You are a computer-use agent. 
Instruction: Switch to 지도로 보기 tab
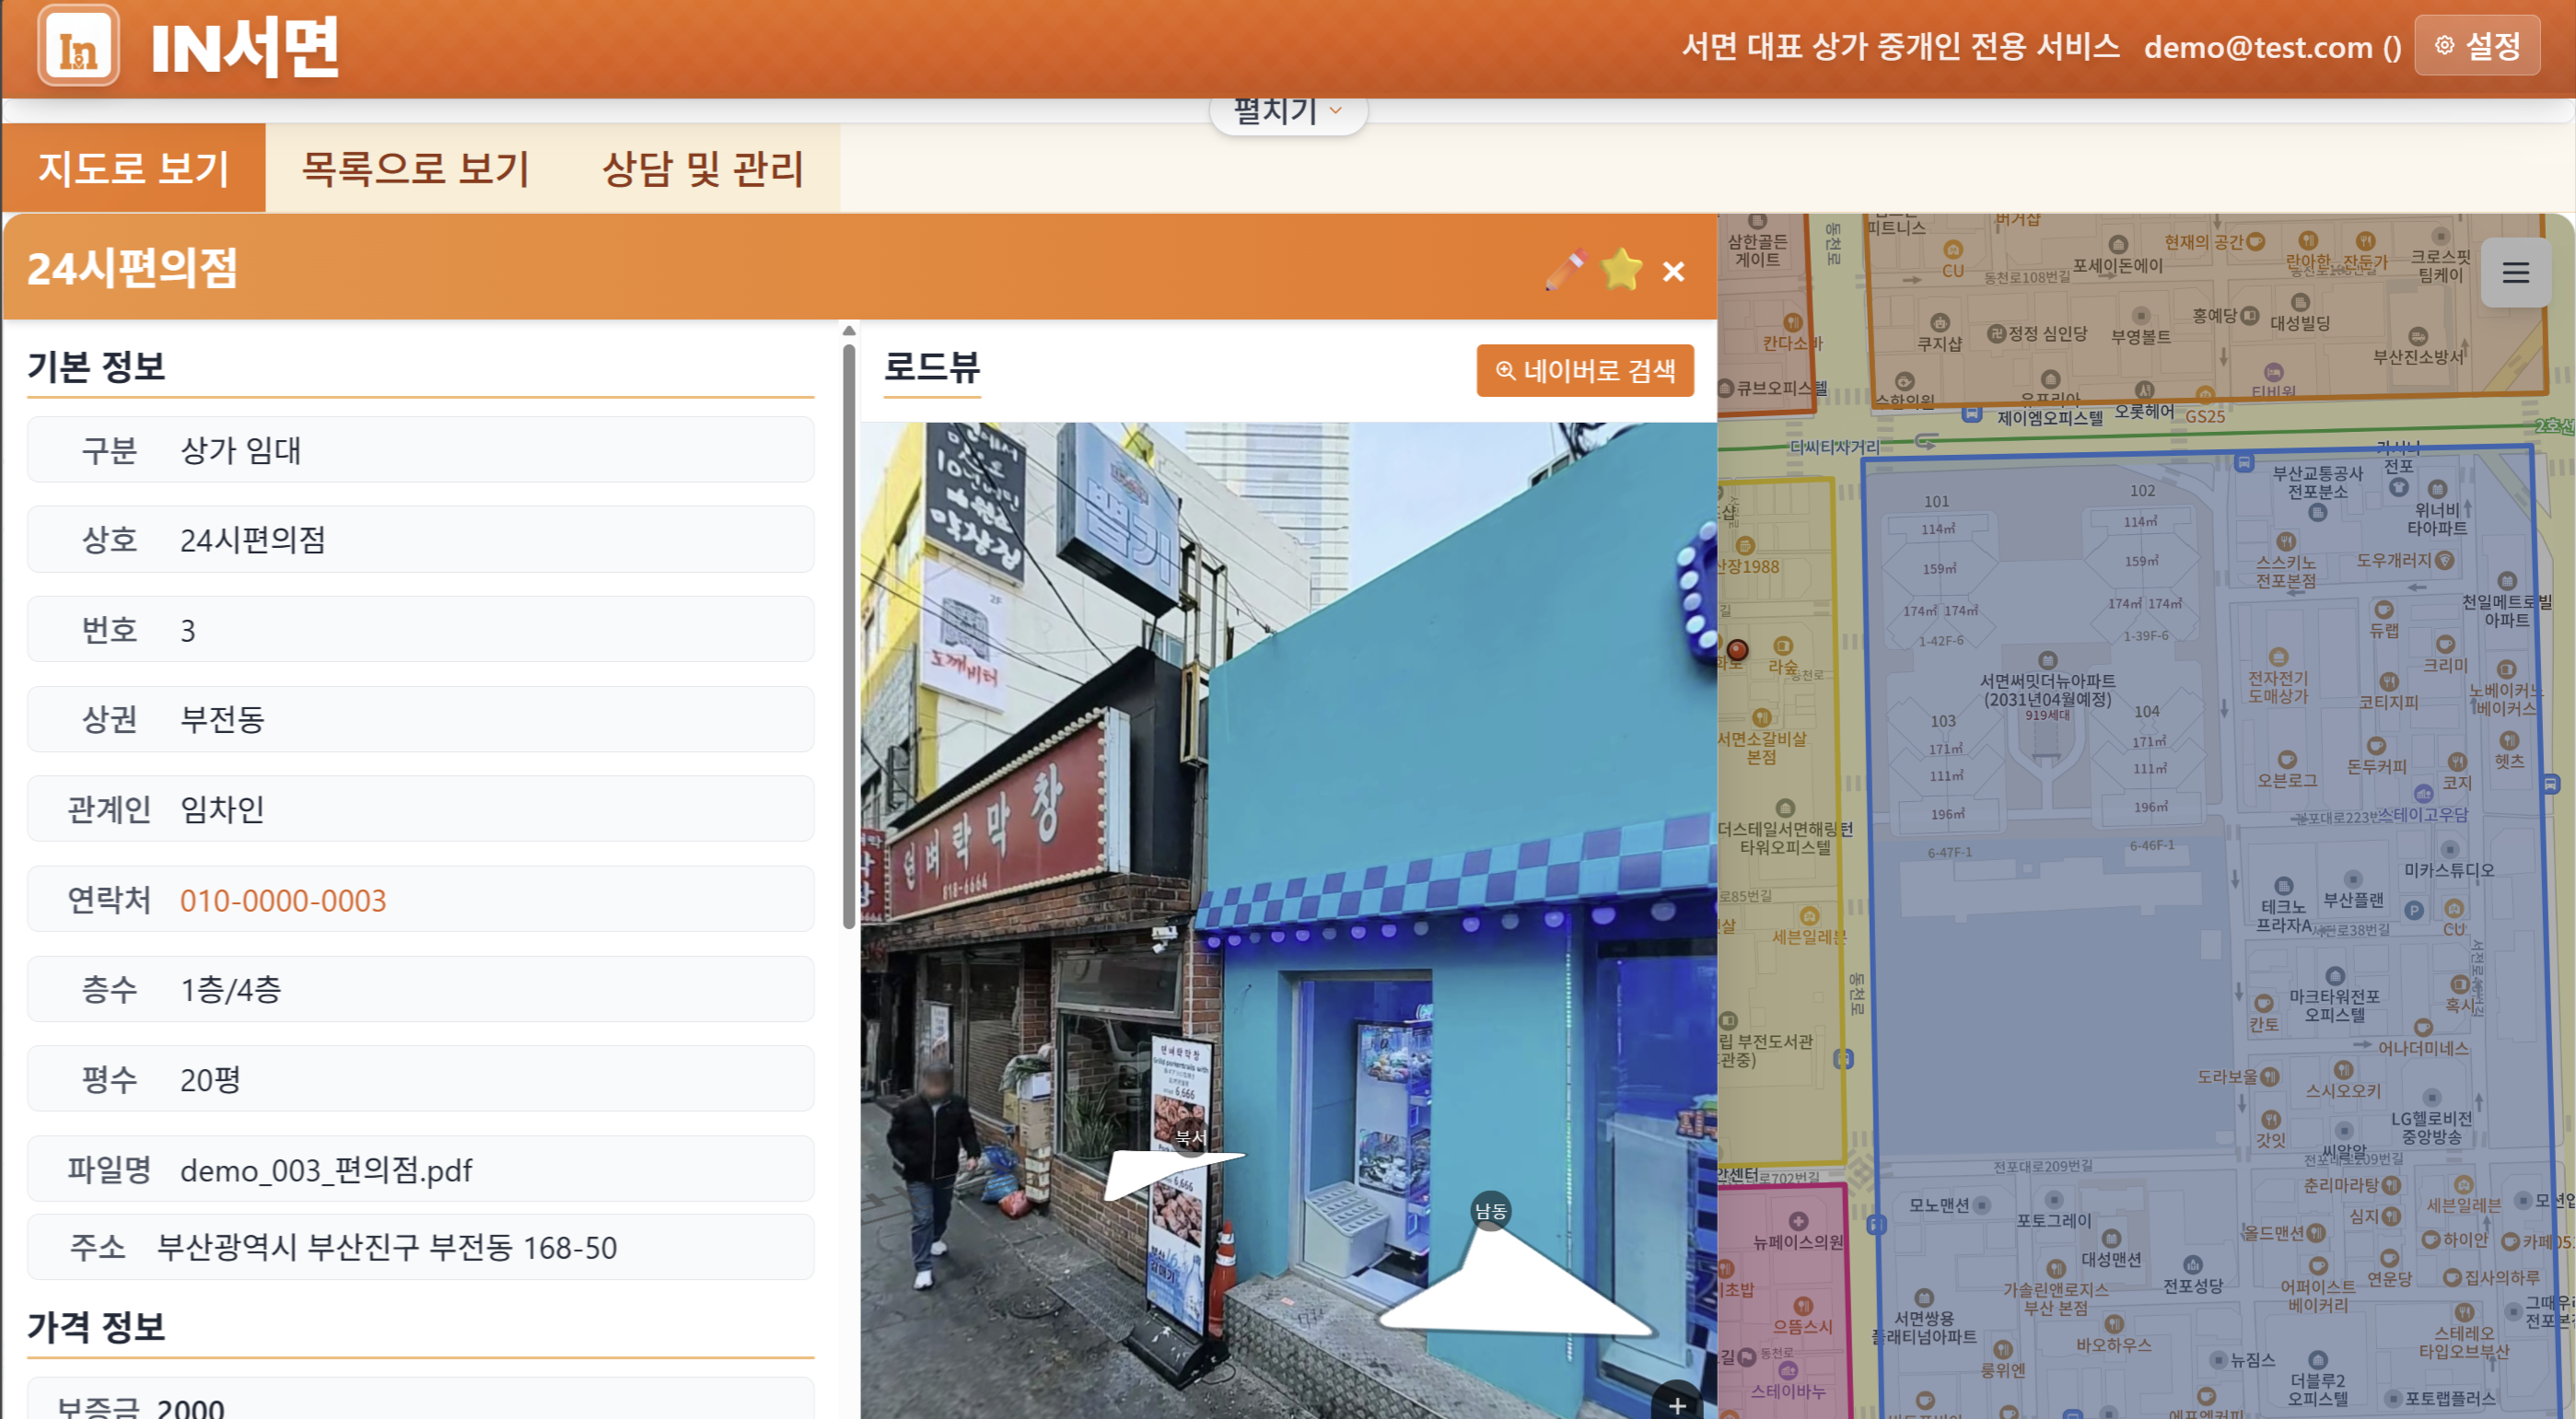(134, 168)
